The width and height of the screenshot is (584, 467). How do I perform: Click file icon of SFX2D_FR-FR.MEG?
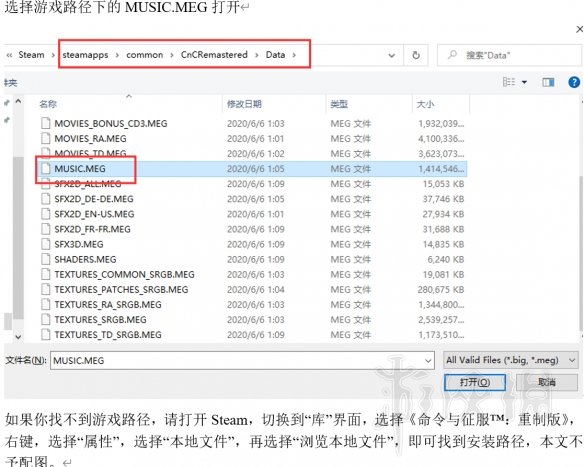point(45,229)
